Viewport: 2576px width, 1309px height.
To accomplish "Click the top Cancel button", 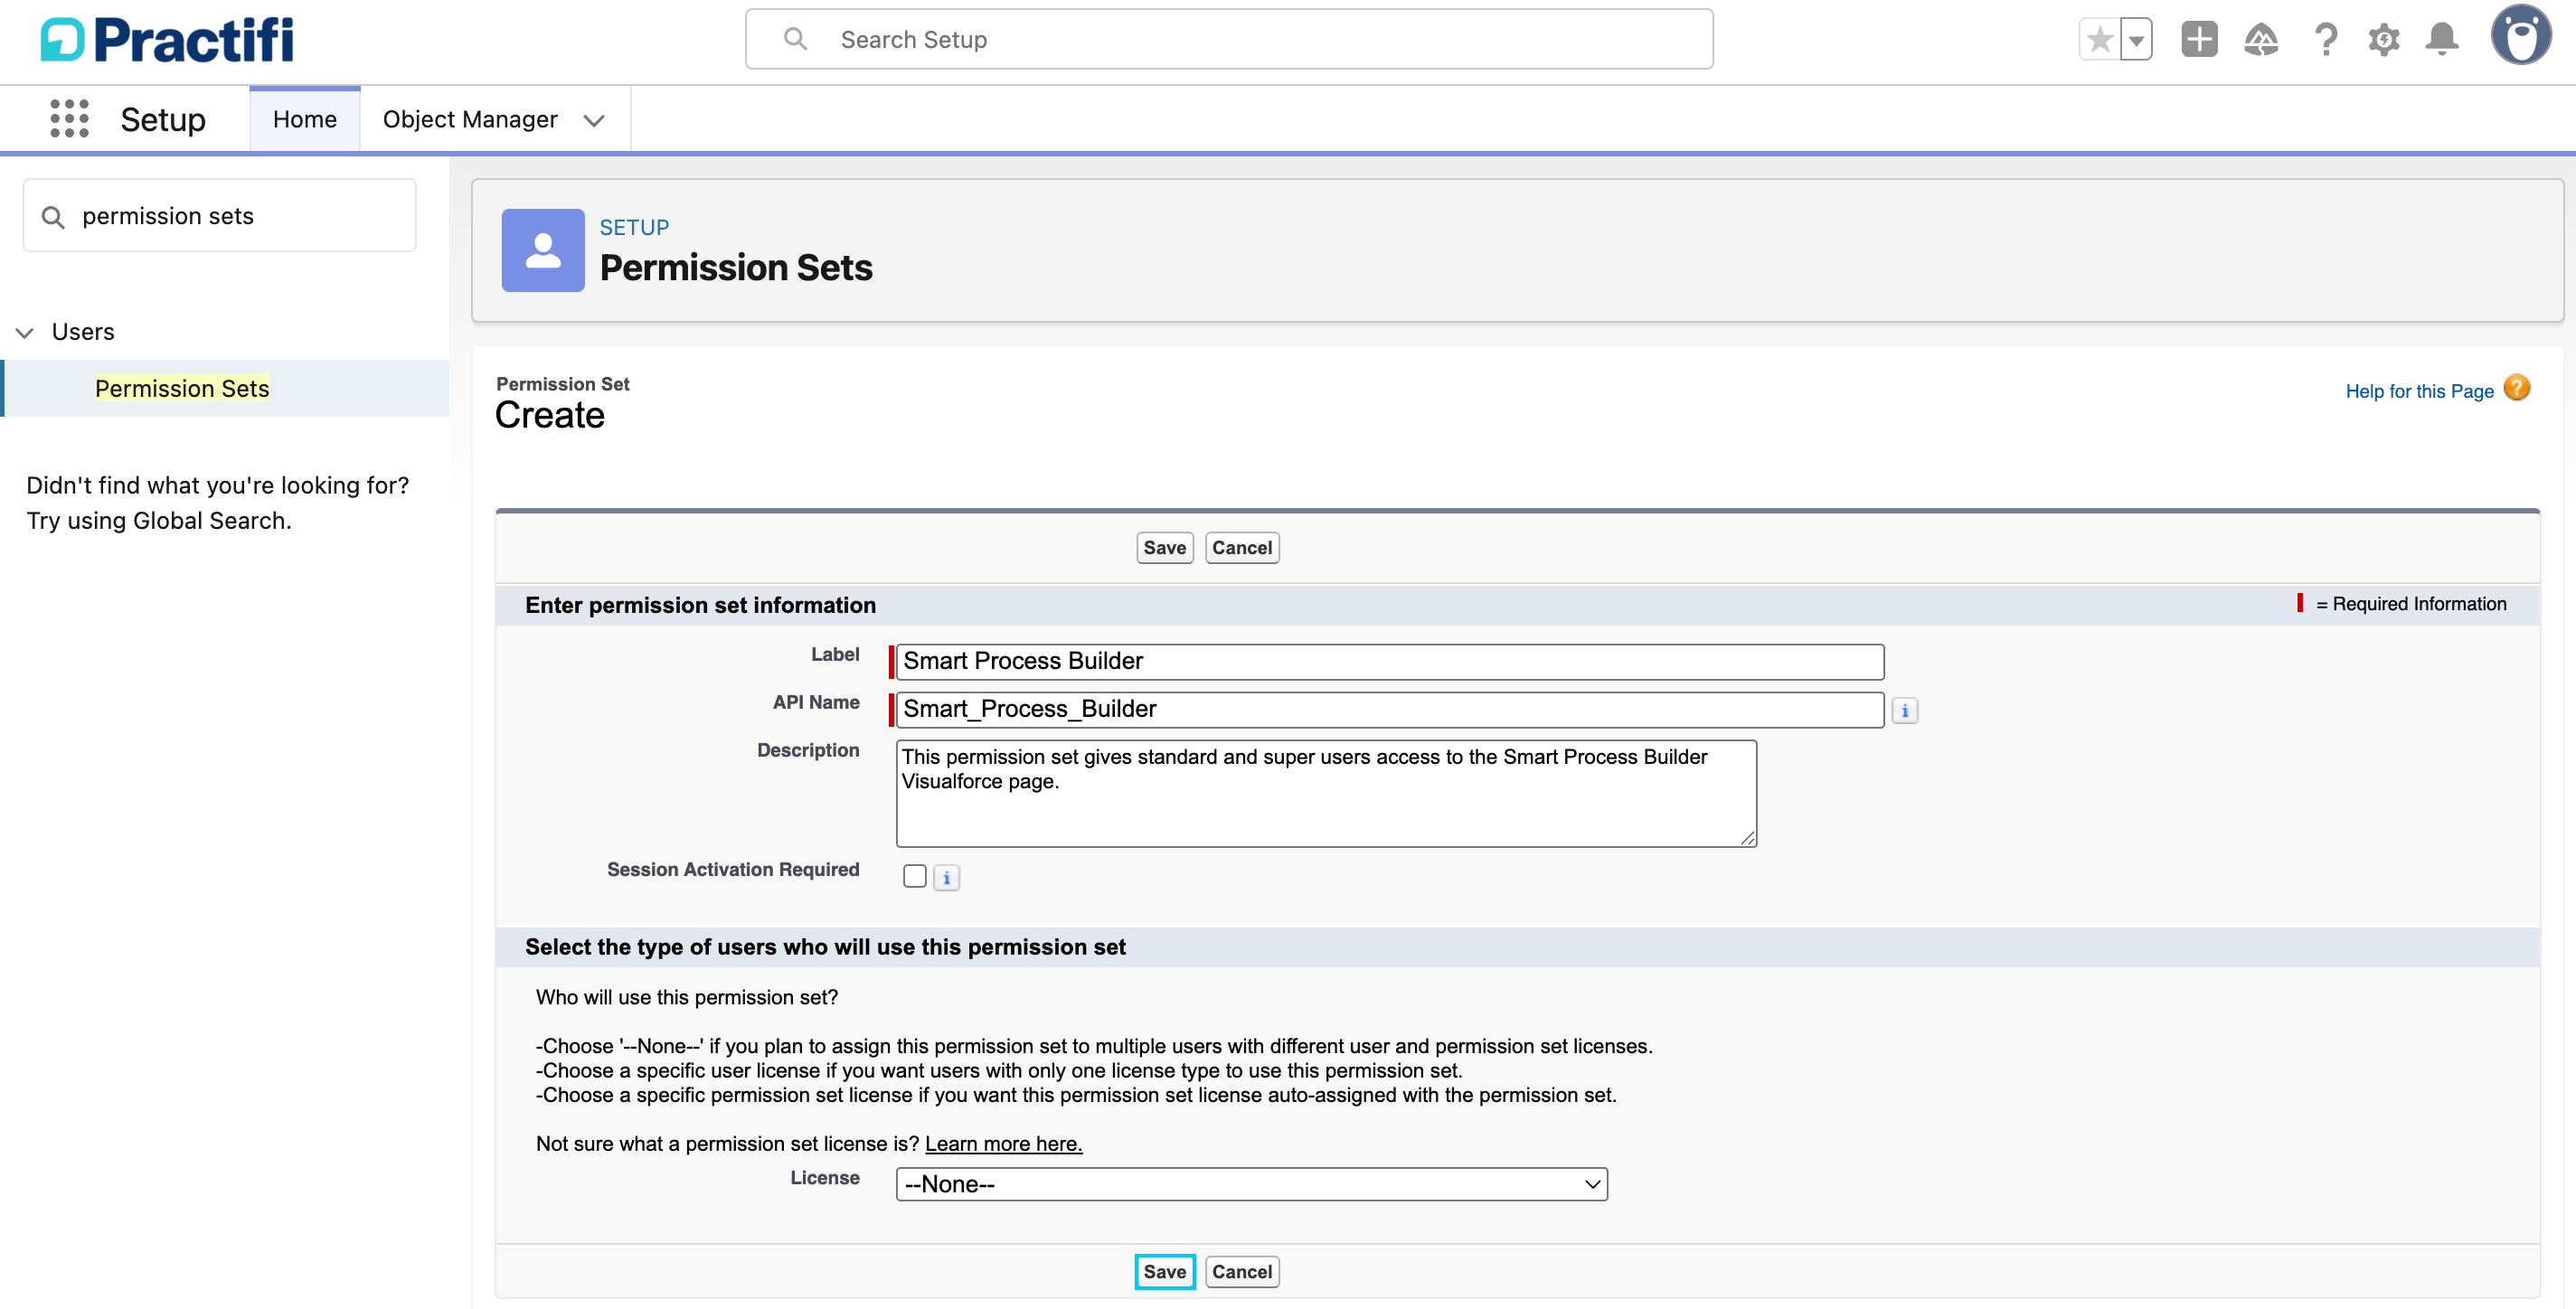I will 1242,548.
